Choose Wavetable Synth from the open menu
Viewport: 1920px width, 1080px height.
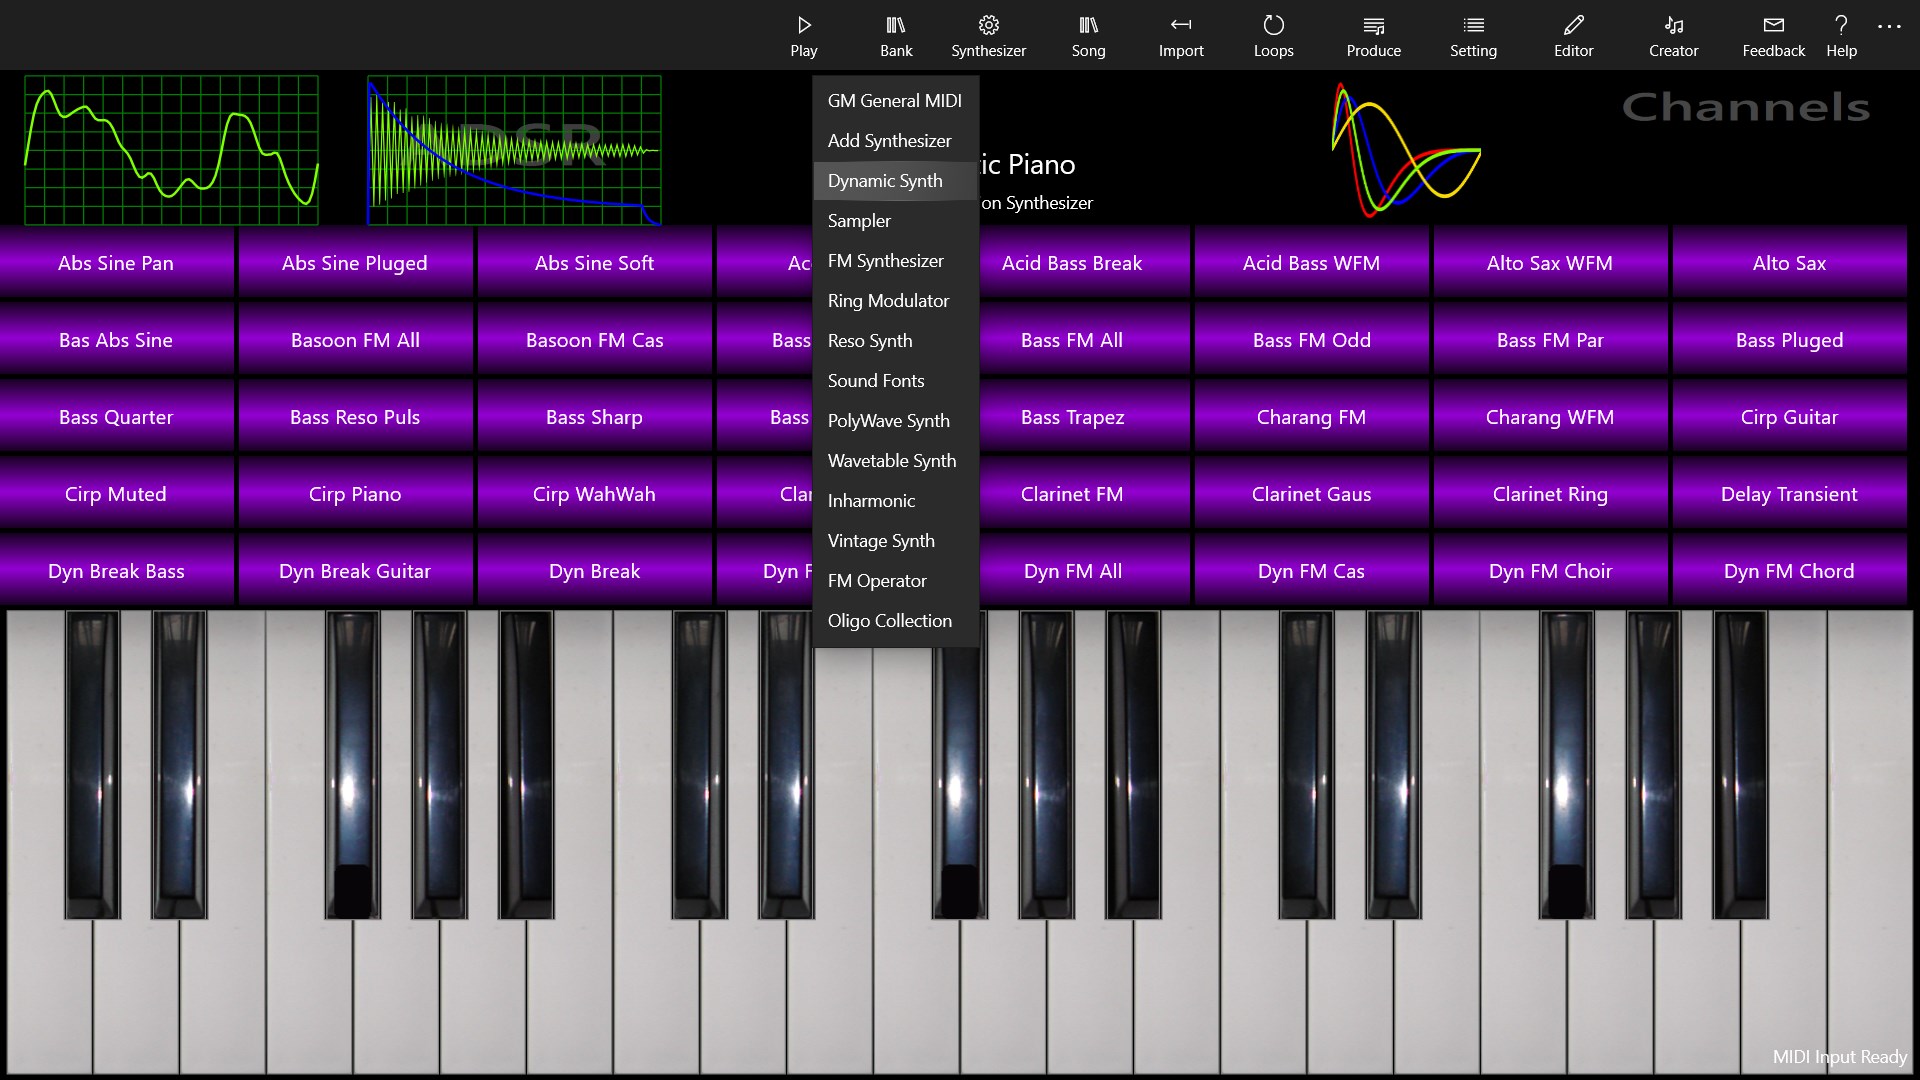click(x=891, y=460)
